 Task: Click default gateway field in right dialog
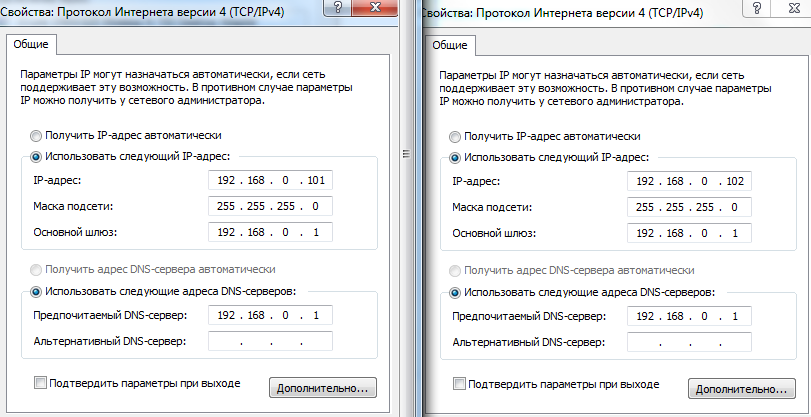click(x=689, y=233)
